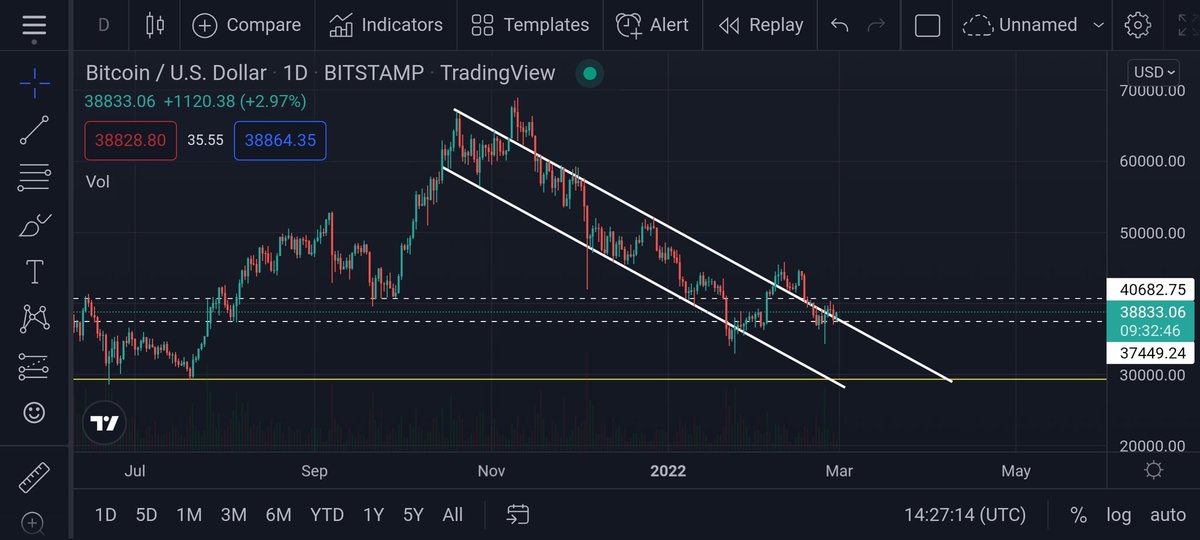Set range to YTD
This screenshot has height=540, width=1200.
click(x=327, y=515)
